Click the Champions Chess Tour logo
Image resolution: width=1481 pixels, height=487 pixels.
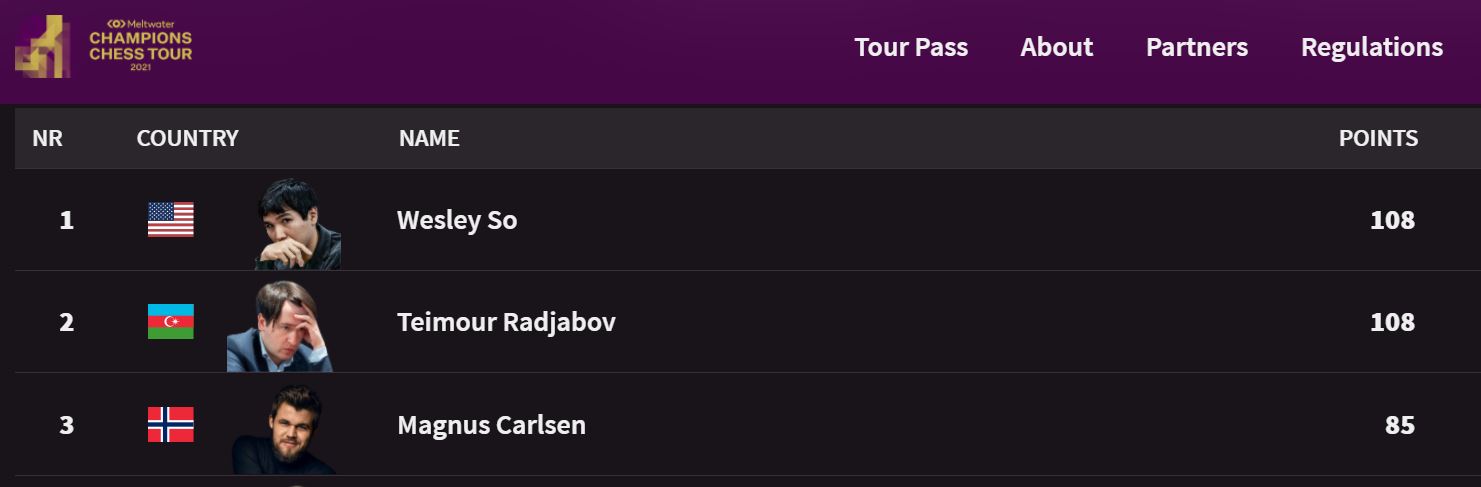coord(104,46)
